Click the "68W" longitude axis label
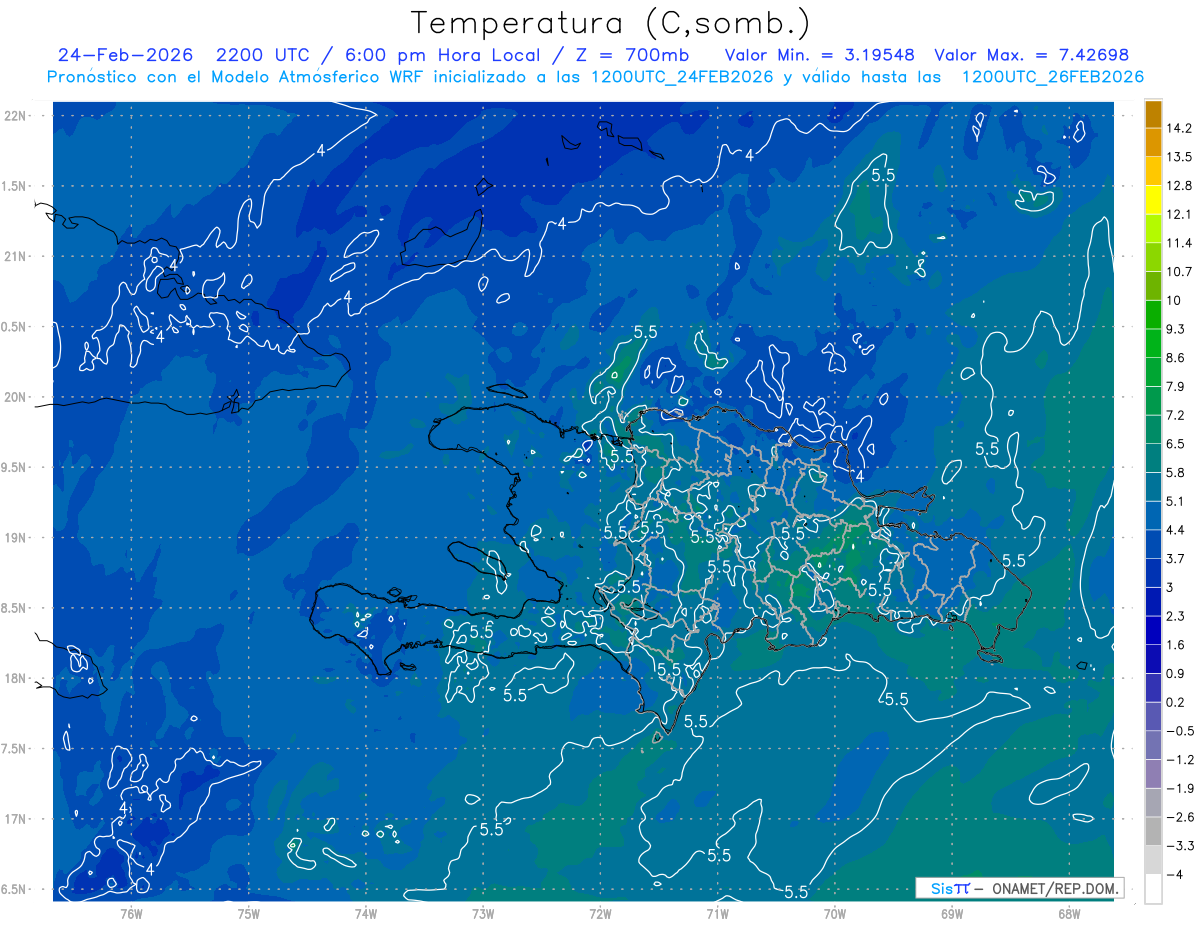The width and height of the screenshot is (1200, 927). pos(1069,913)
